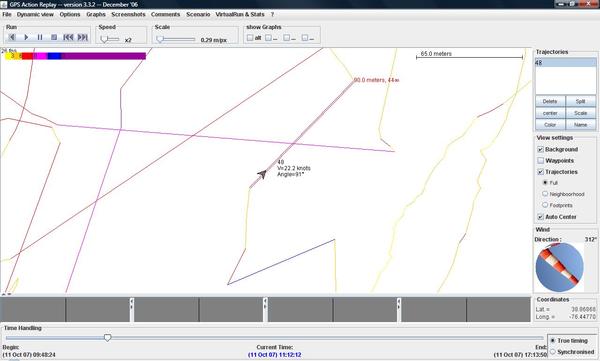The height and width of the screenshot is (361, 600).
Task: Fast forward to the end of the run
Action: (x=83, y=37)
